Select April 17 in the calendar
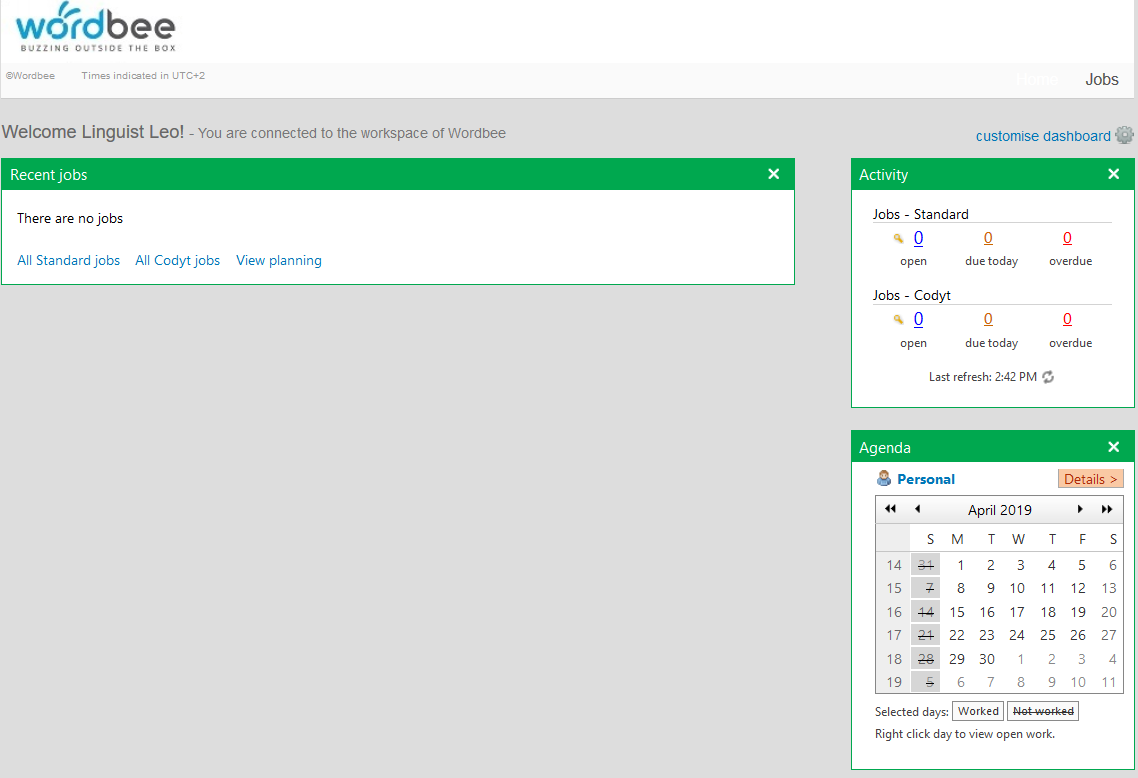Viewport: 1138px width, 778px height. [x=1017, y=612]
